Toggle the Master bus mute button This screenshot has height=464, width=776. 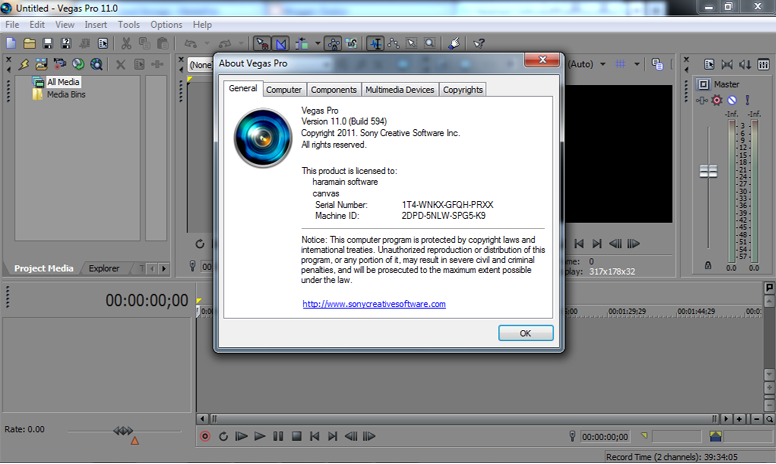(732, 100)
